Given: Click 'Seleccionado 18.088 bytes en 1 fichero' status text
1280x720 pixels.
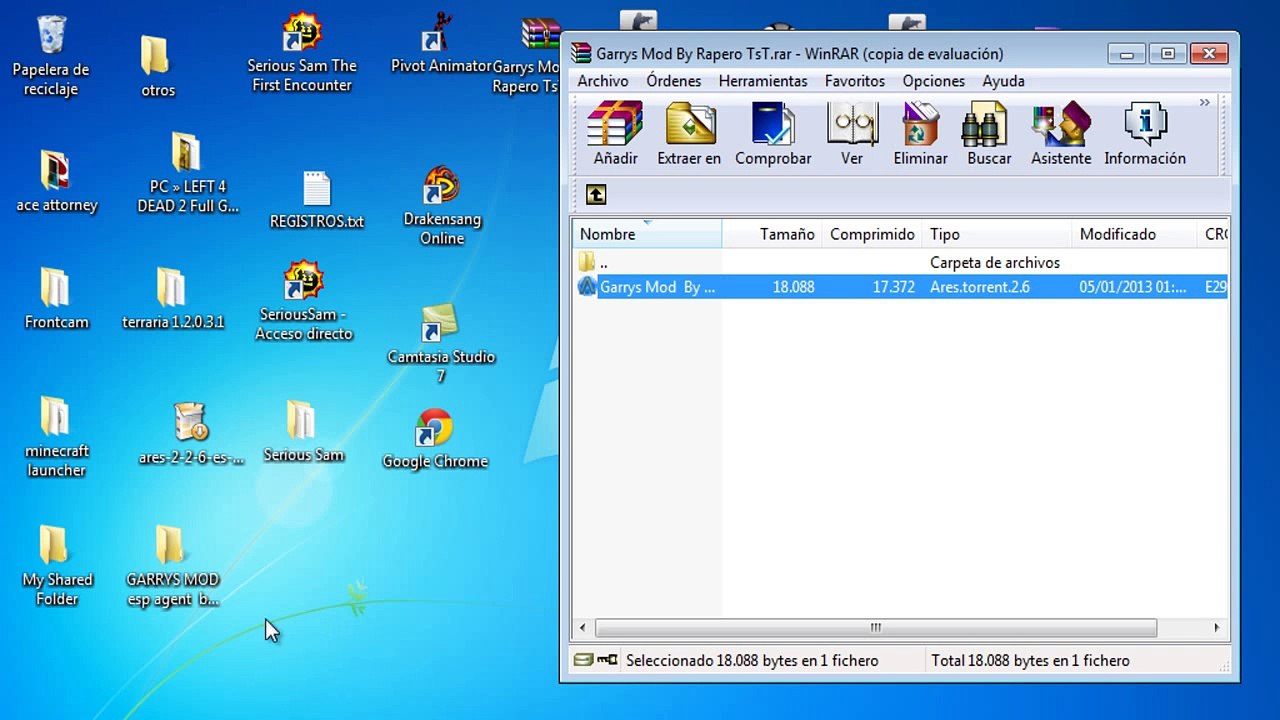Looking at the screenshot, I should coord(752,661).
